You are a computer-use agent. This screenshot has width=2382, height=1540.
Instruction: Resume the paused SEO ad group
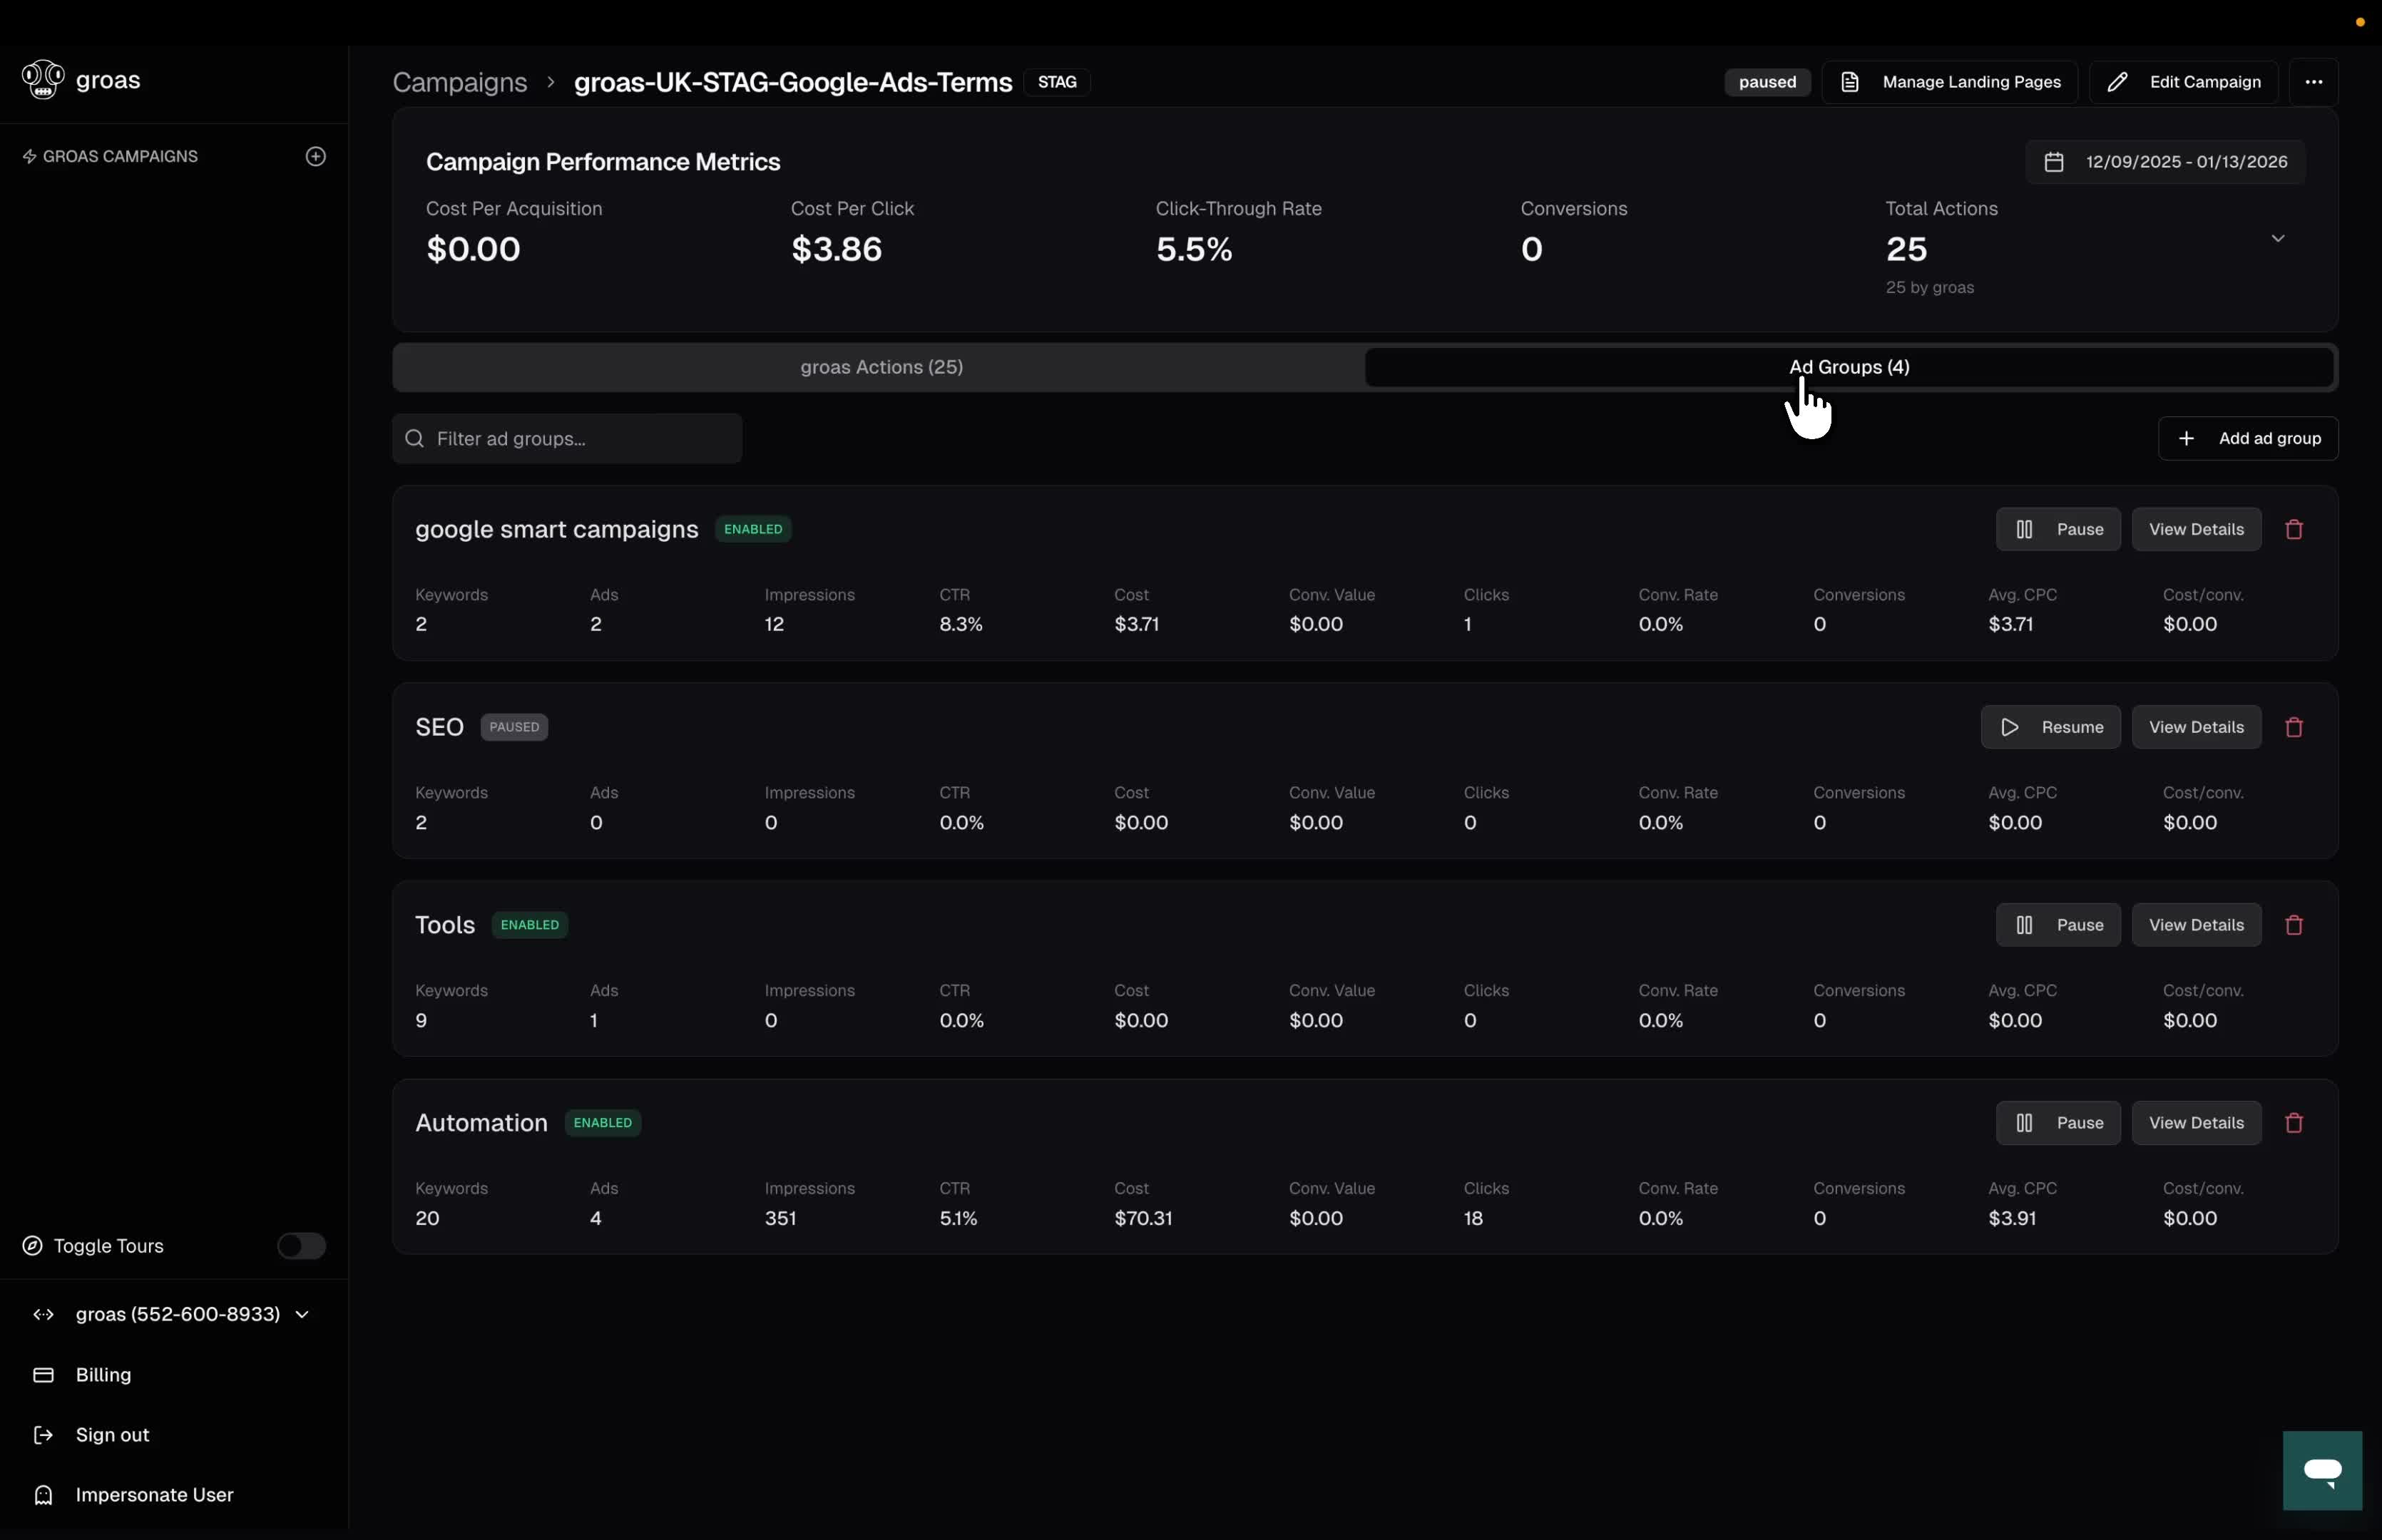(2050, 727)
